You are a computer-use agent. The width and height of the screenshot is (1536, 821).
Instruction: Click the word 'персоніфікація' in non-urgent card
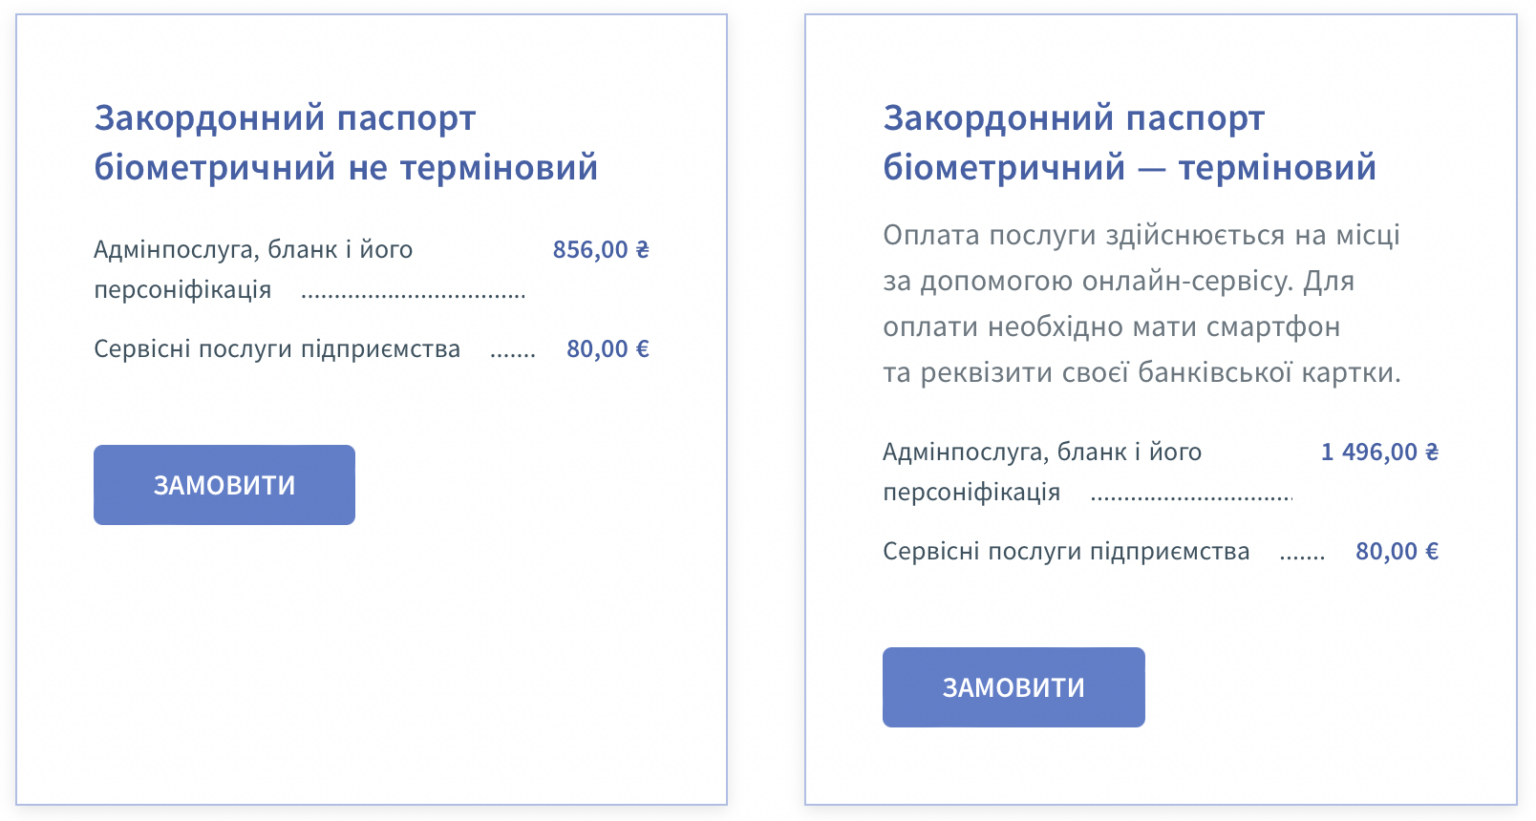(x=183, y=290)
